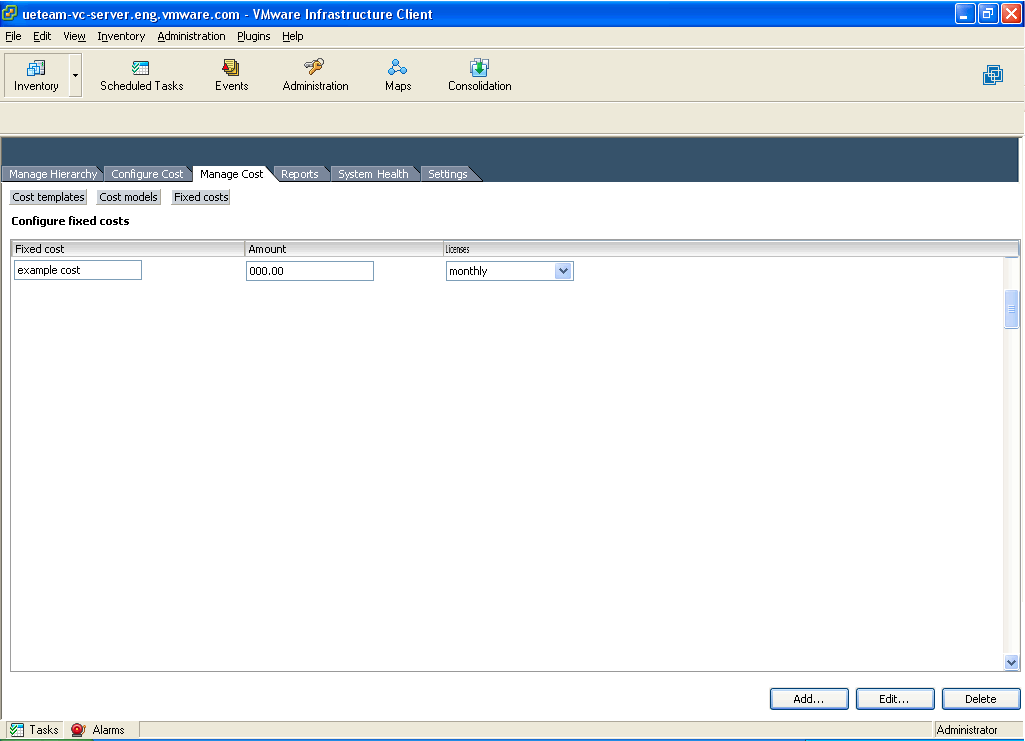Viewport: 1025px width, 741px height.
Task: Open the Events view icon
Action: pos(231,68)
